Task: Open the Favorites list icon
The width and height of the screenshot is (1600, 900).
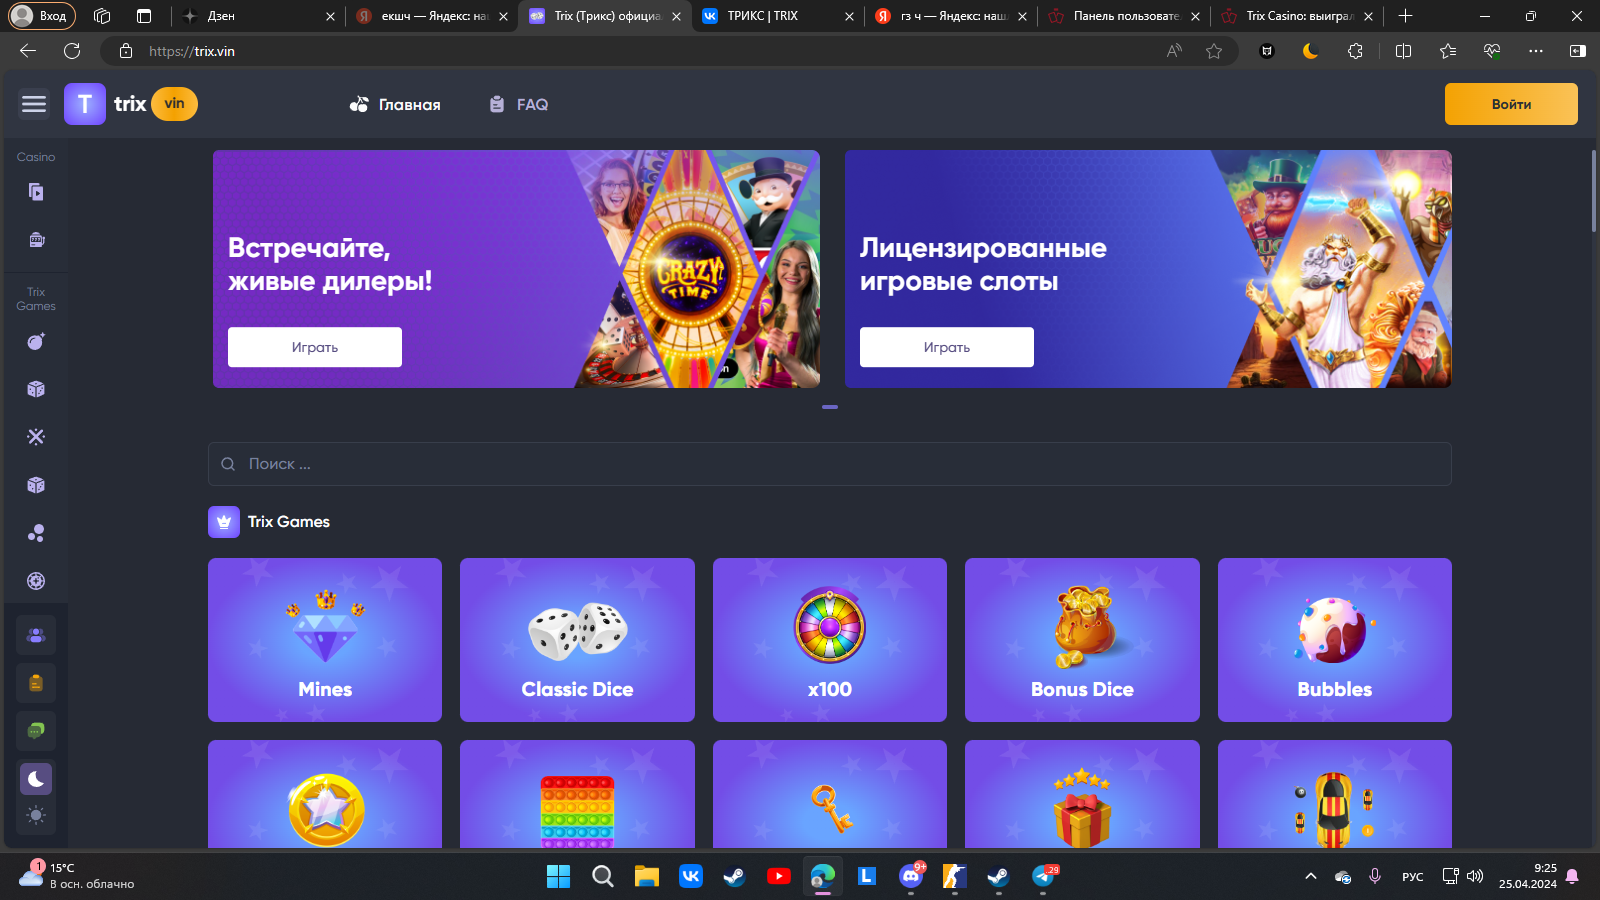Action: coord(1447,51)
